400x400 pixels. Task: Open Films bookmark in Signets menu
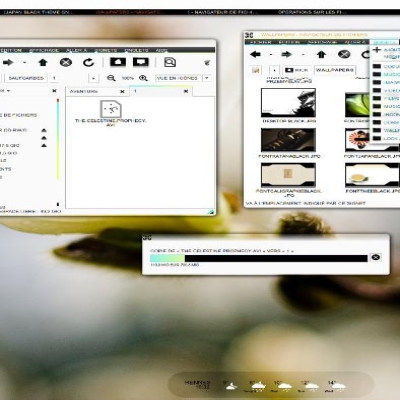386,98
